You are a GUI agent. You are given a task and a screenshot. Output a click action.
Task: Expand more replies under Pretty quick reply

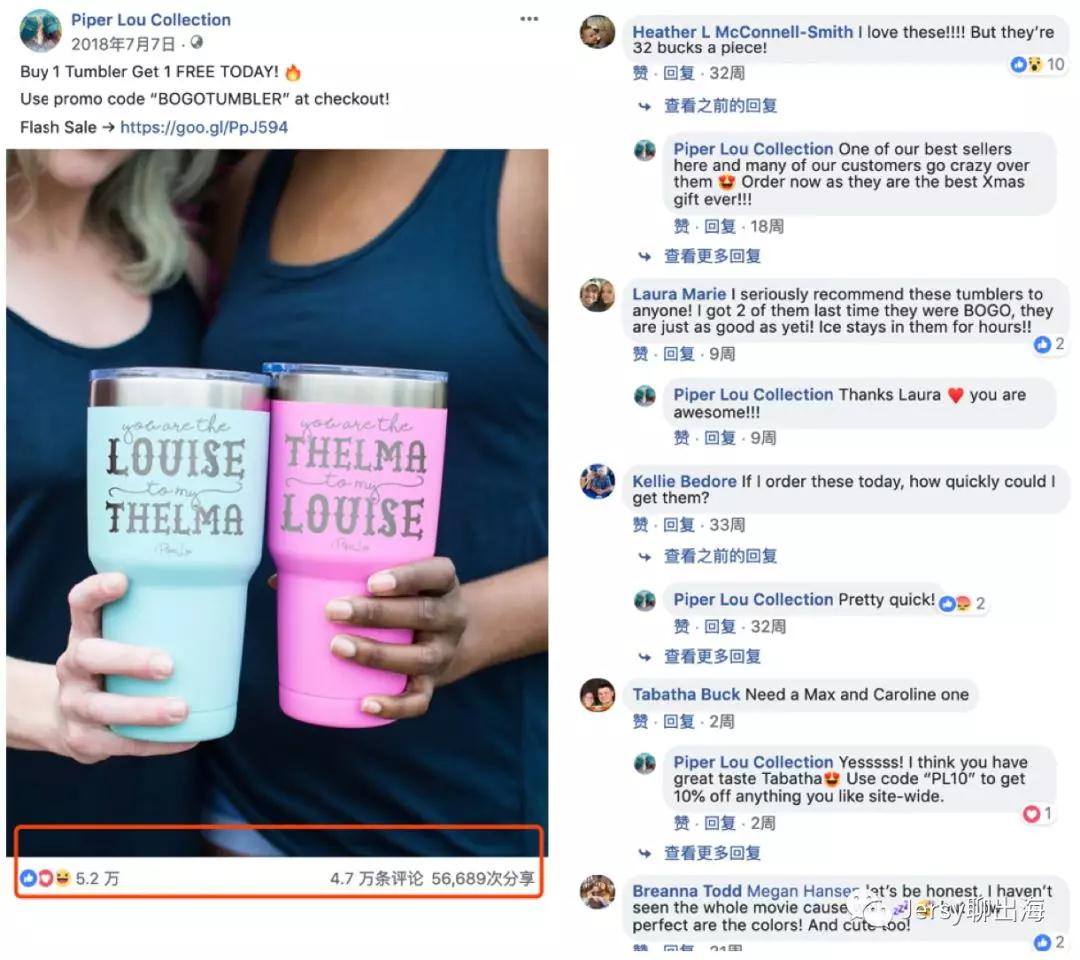pos(712,656)
